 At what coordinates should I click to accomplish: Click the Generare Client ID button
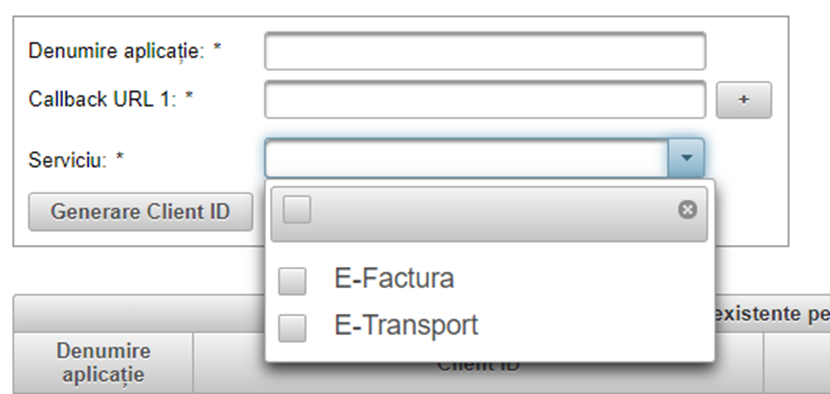pyautogui.click(x=140, y=212)
